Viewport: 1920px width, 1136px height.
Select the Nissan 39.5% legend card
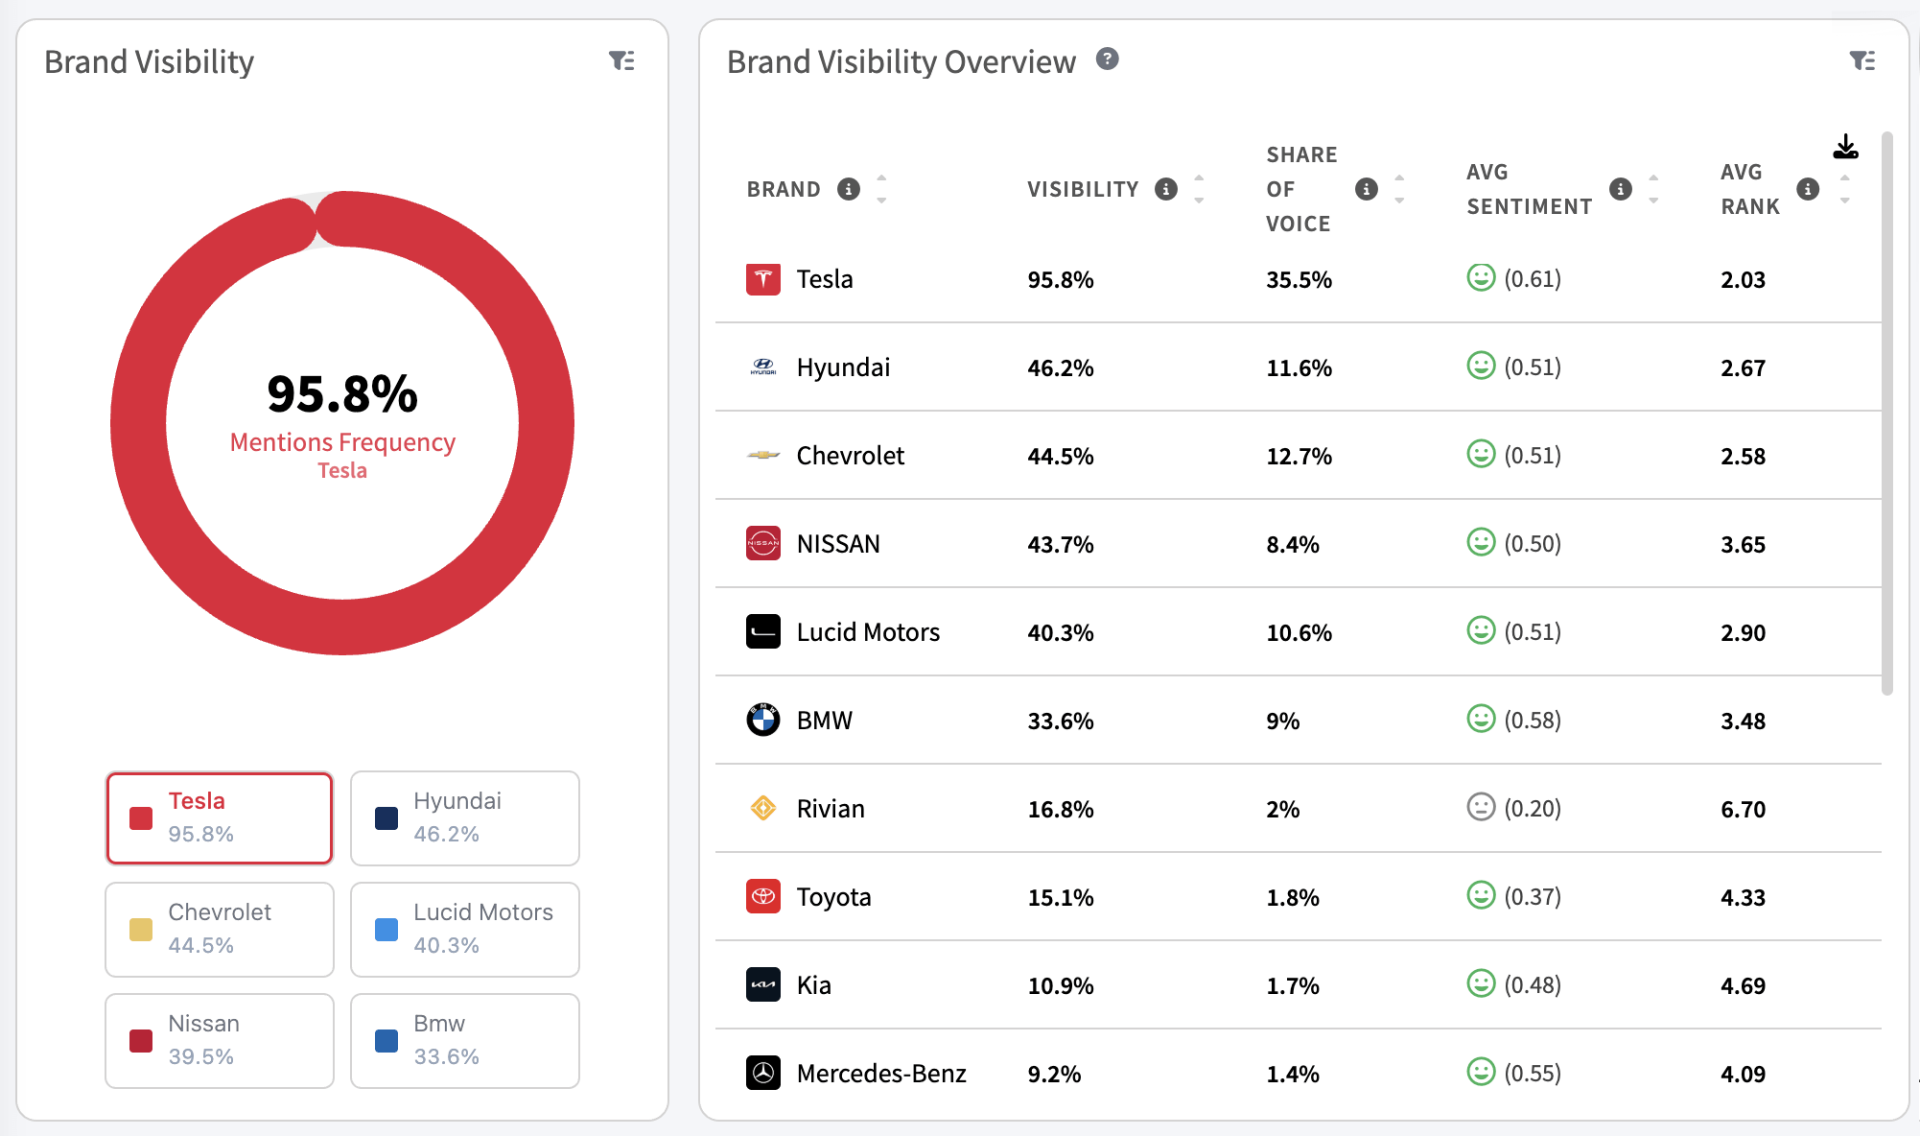(219, 1040)
